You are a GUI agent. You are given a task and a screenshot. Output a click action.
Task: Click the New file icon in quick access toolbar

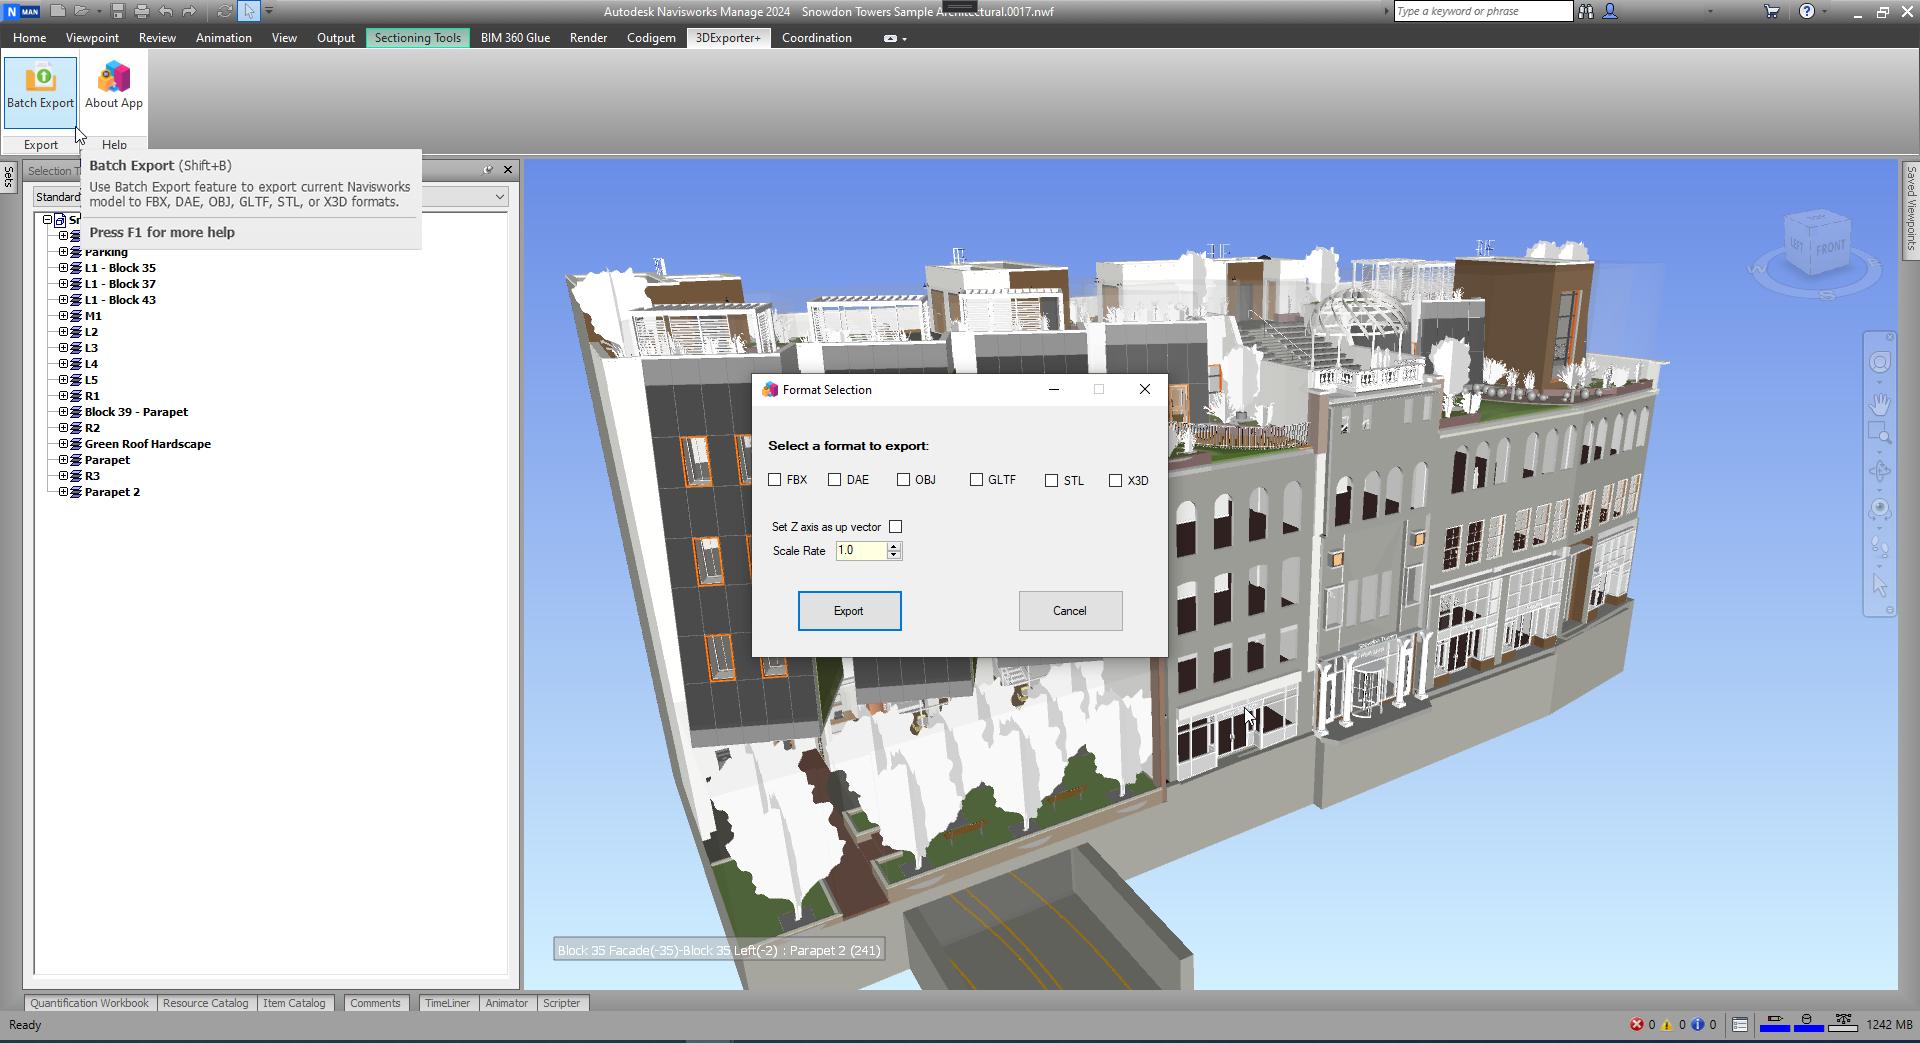pyautogui.click(x=58, y=11)
